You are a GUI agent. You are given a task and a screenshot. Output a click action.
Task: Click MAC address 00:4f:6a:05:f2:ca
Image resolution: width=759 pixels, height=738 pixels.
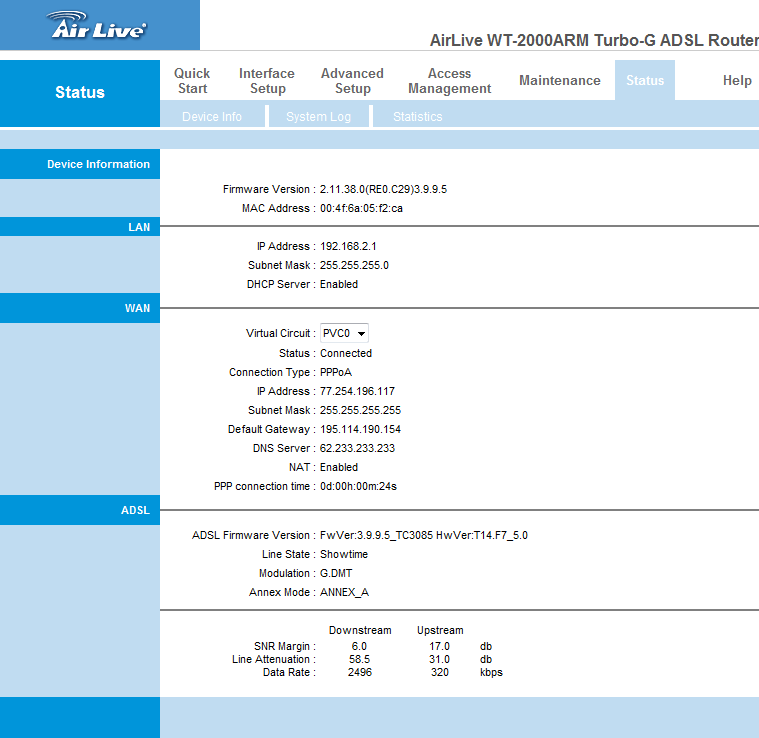click(x=361, y=209)
